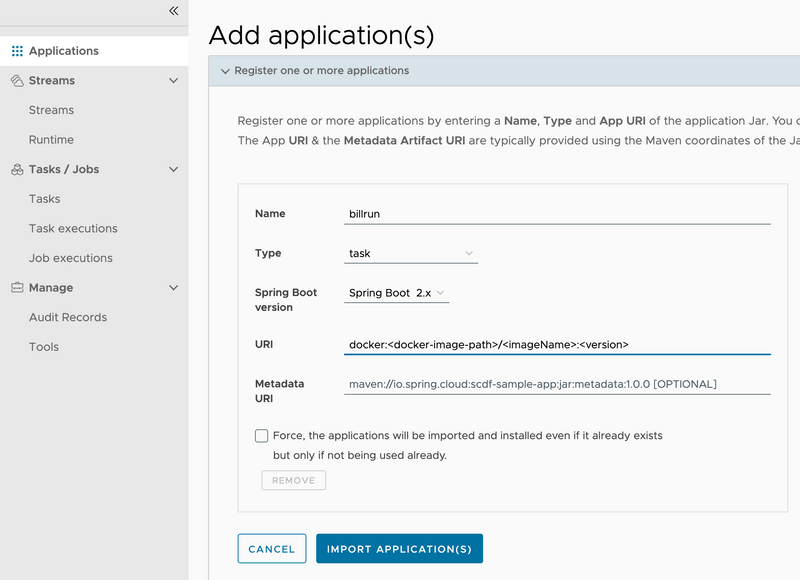Click IMPORT APPLICATION(S) button
The height and width of the screenshot is (580, 800).
tap(399, 549)
